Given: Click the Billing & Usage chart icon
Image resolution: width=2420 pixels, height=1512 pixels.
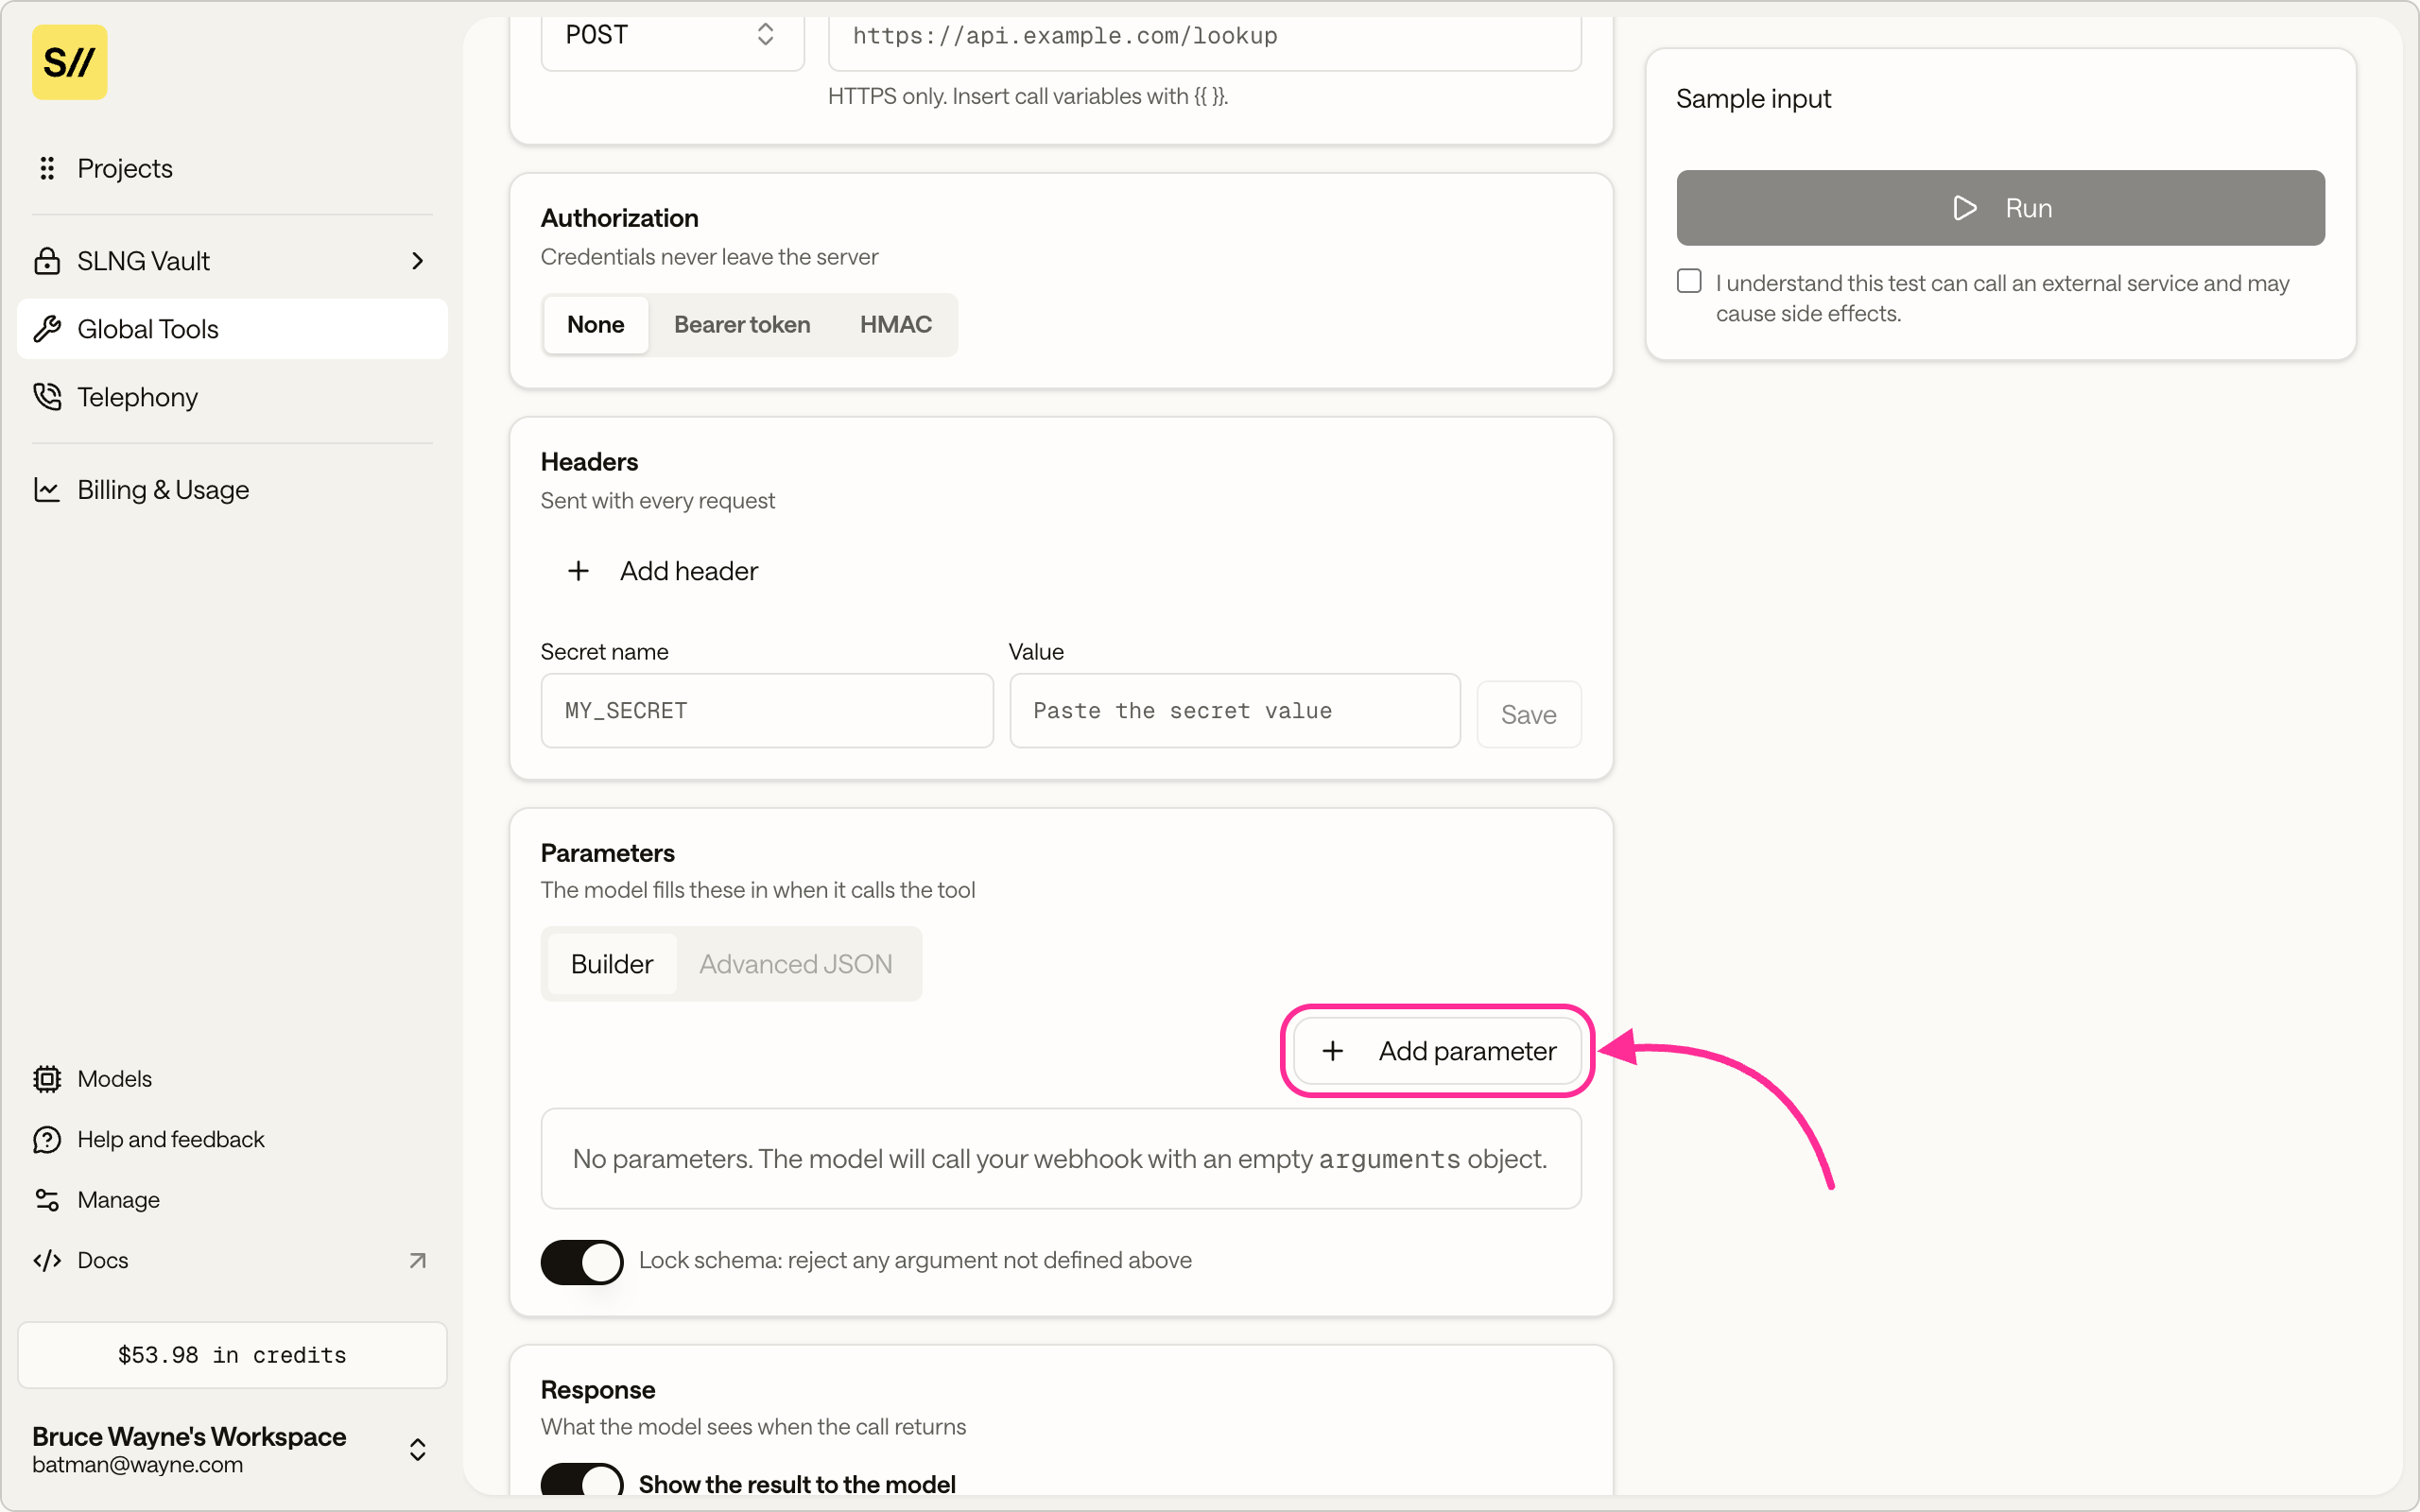Looking at the screenshot, I should click(x=47, y=489).
